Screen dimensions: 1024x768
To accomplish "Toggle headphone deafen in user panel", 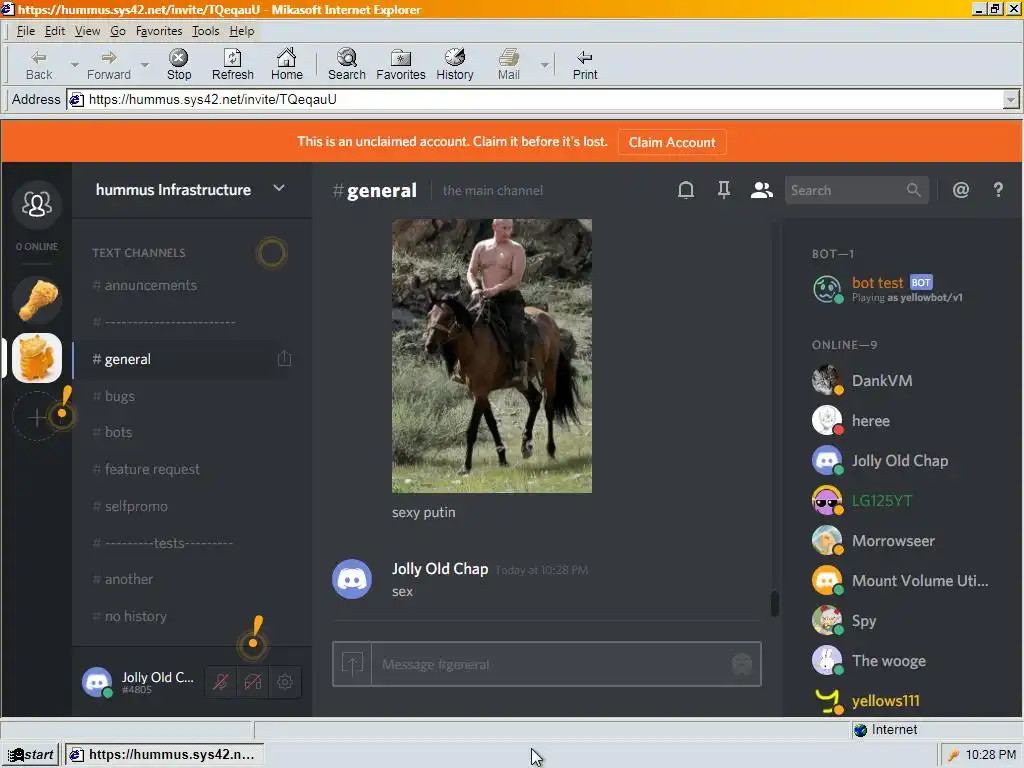I will pos(253,682).
